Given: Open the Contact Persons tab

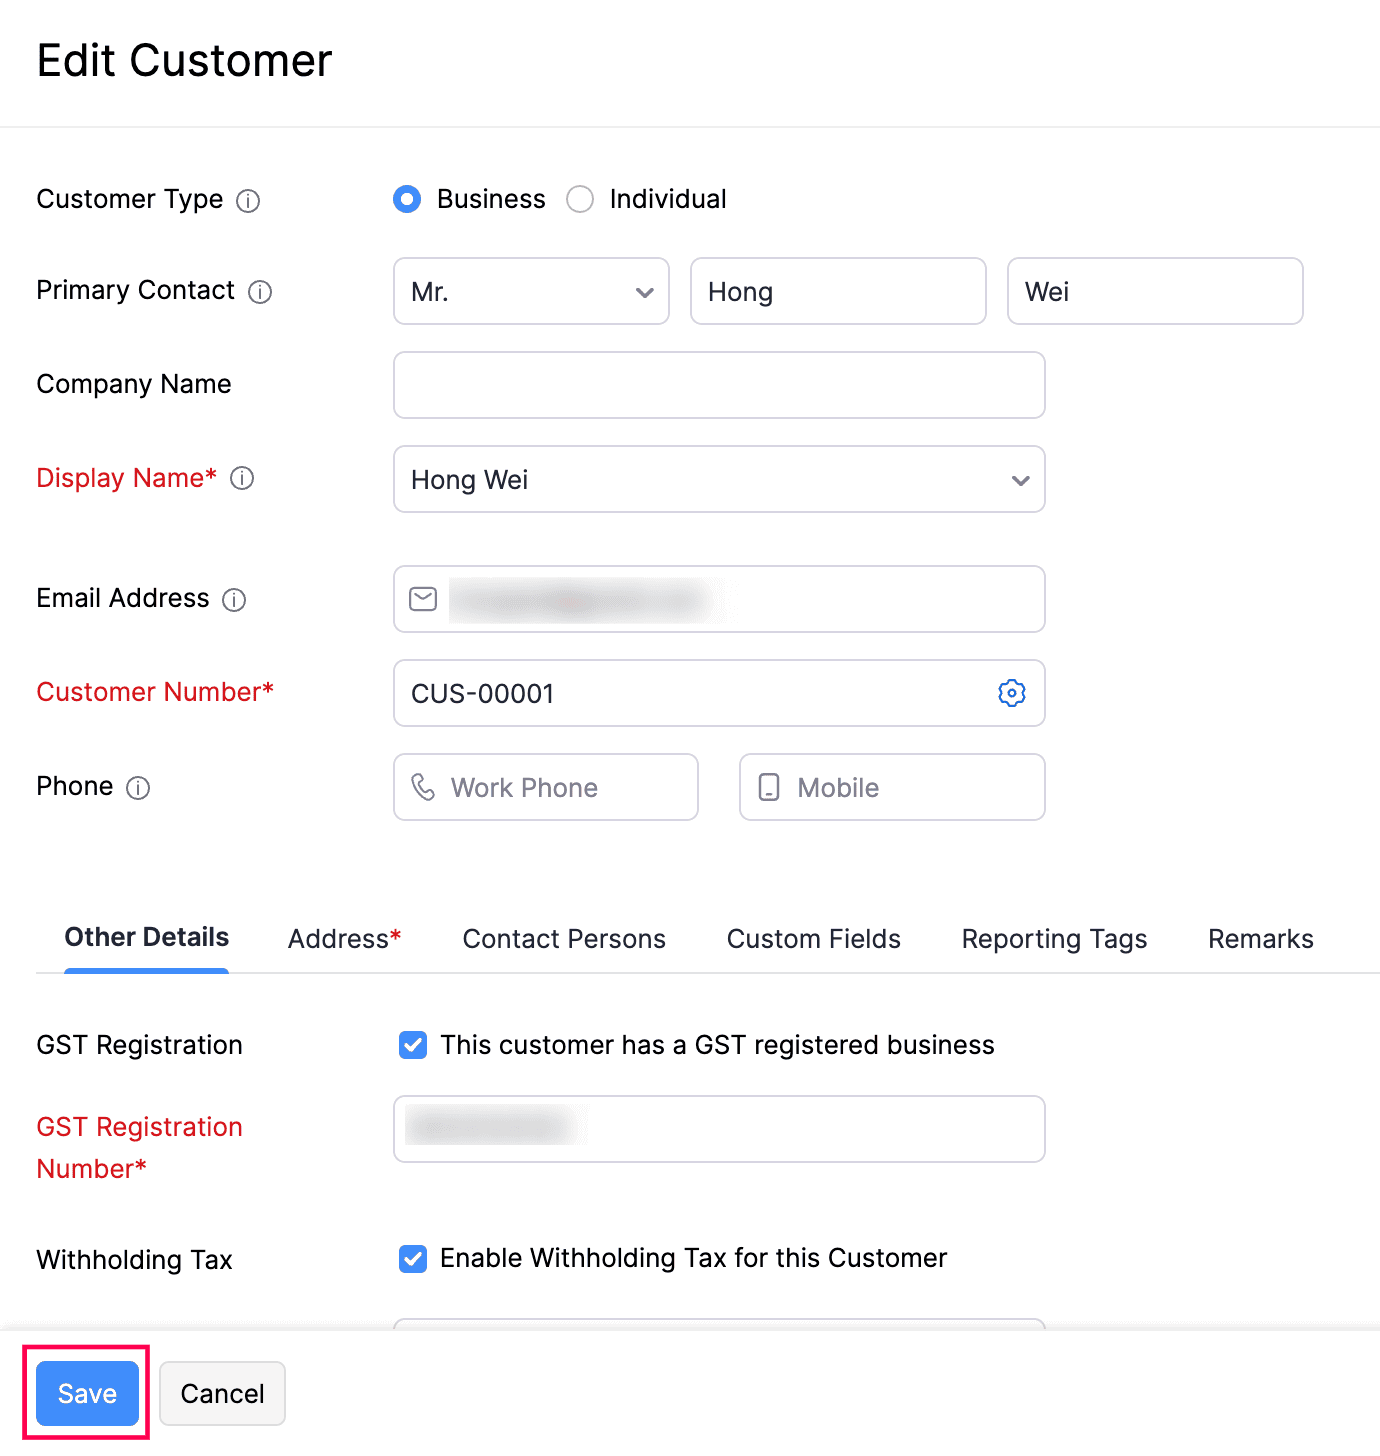Looking at the screenshot, I should 563,939.
